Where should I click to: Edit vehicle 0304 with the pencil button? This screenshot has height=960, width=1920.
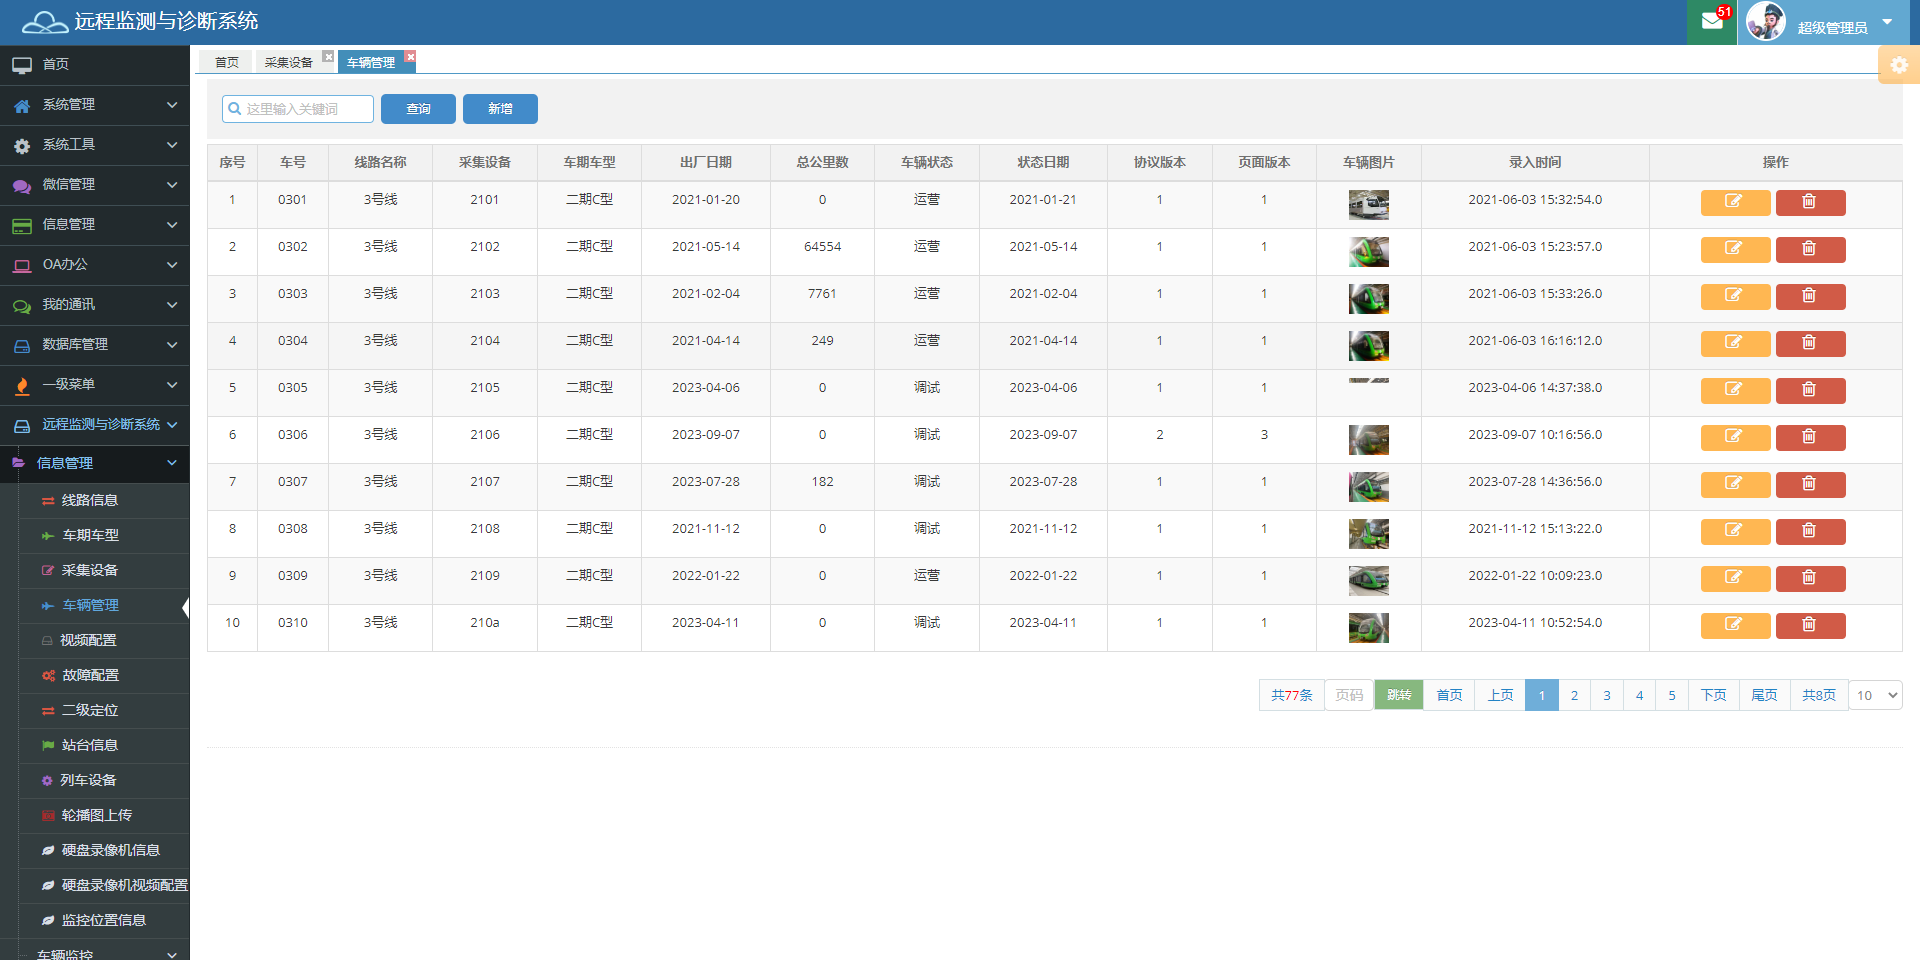click(x=1735, y=343)
